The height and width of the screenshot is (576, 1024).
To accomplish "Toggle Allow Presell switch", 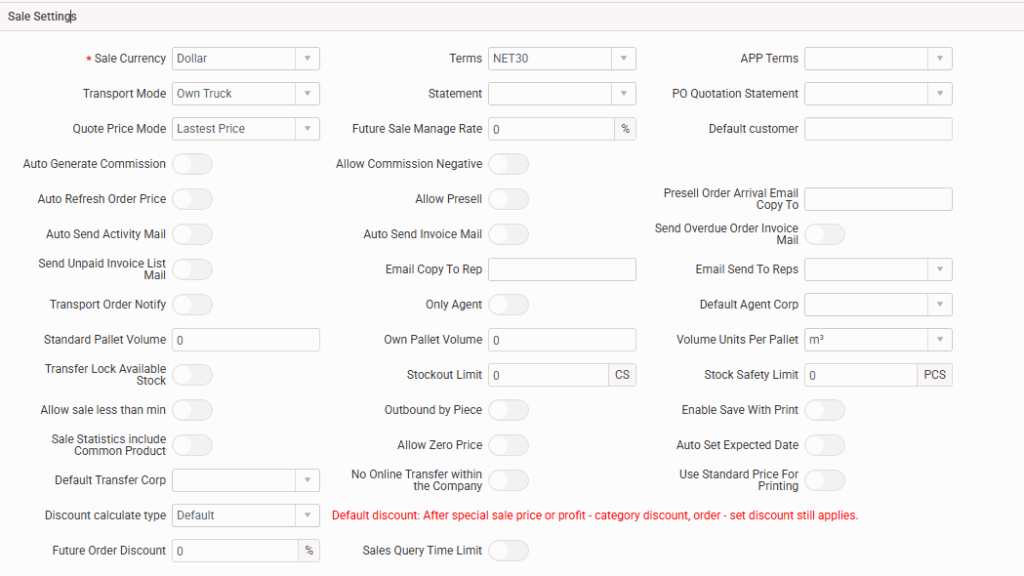I will point(508,199).
